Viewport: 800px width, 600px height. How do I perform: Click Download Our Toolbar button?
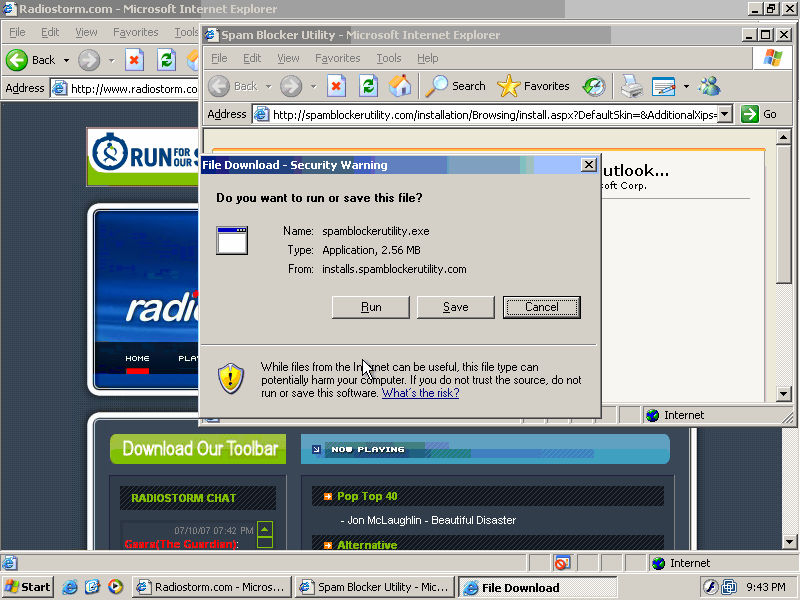pyautogui.click(x=198, y=449)
